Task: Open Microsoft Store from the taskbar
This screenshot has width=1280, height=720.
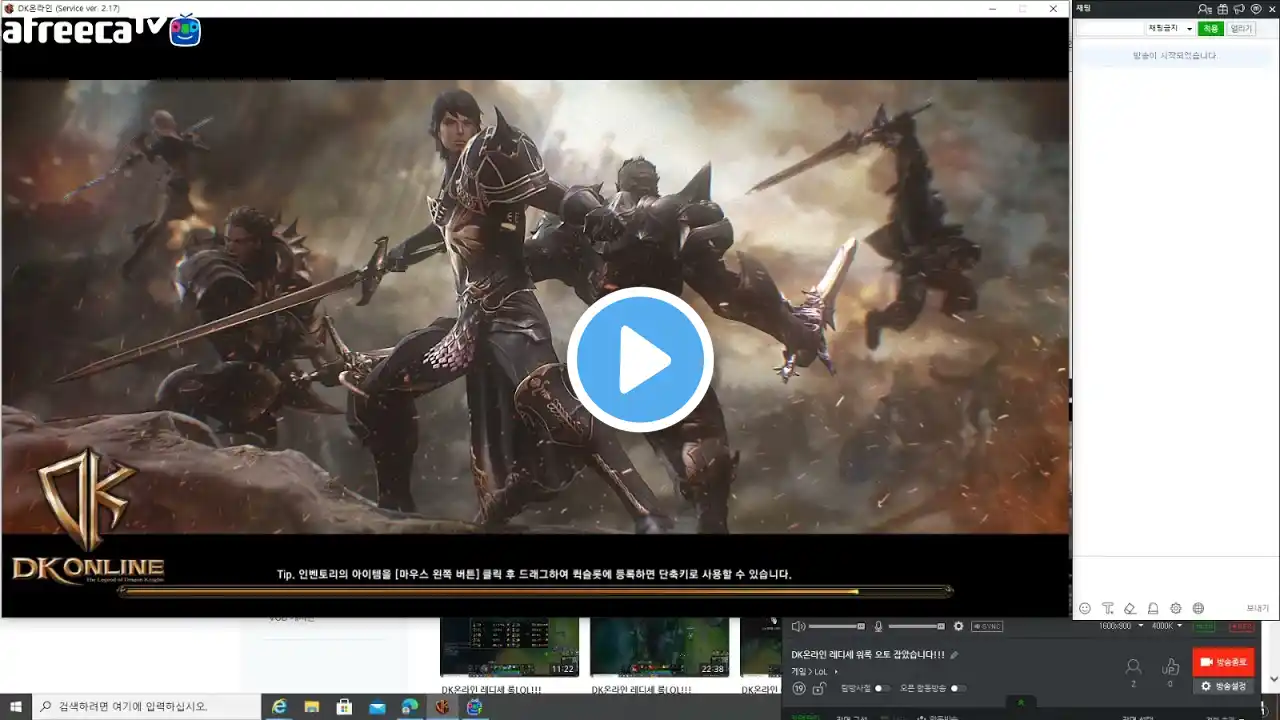Action: coord(345,707)
